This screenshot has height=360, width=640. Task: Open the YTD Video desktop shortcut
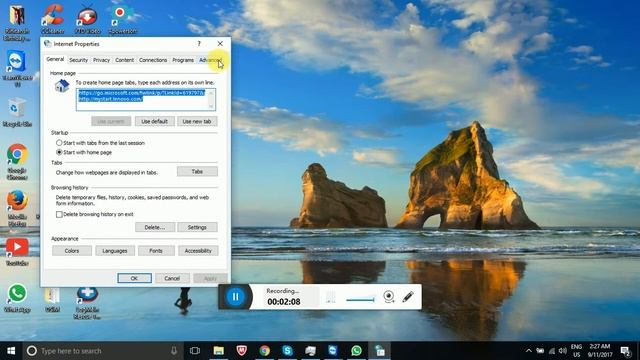[87, 18]
